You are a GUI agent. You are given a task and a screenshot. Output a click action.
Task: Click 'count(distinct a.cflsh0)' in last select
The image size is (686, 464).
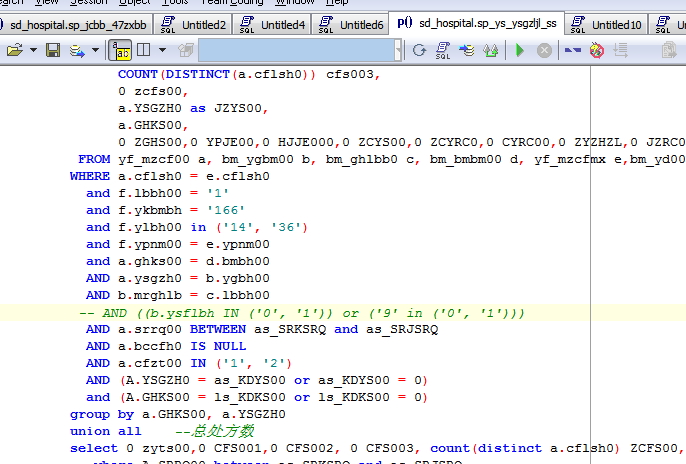pos(525,449)
